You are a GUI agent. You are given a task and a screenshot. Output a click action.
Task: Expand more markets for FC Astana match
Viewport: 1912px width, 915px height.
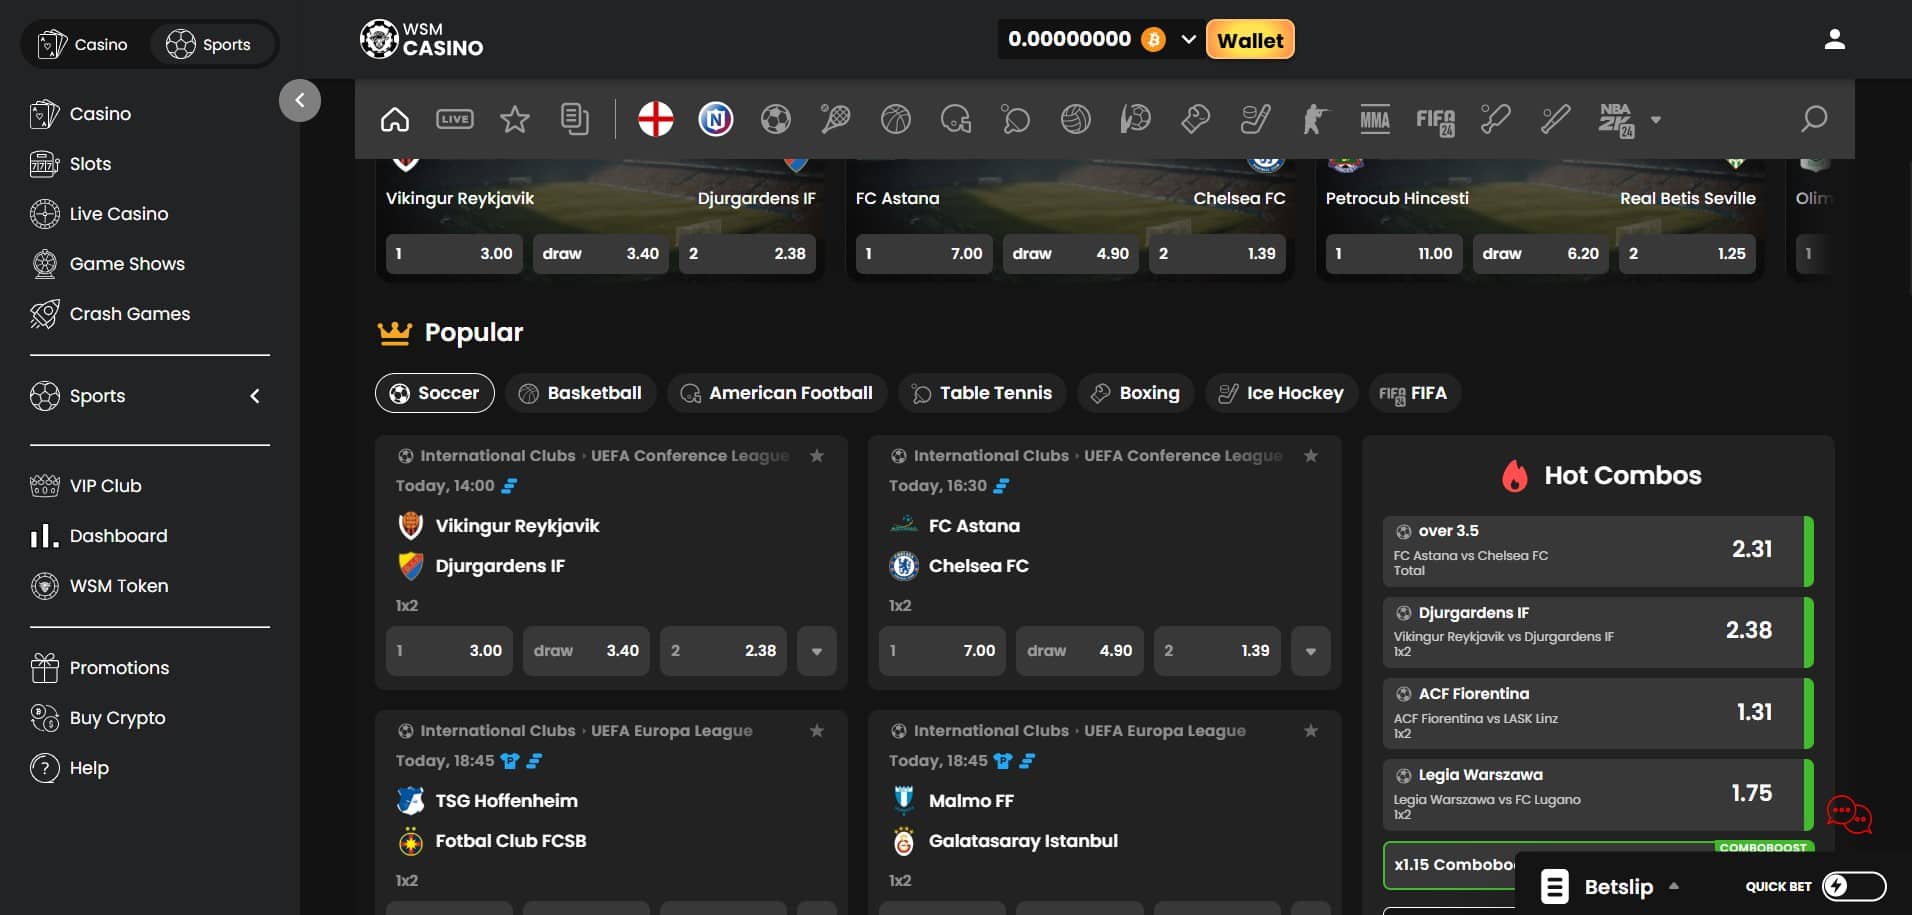[x=1311, y=651]
